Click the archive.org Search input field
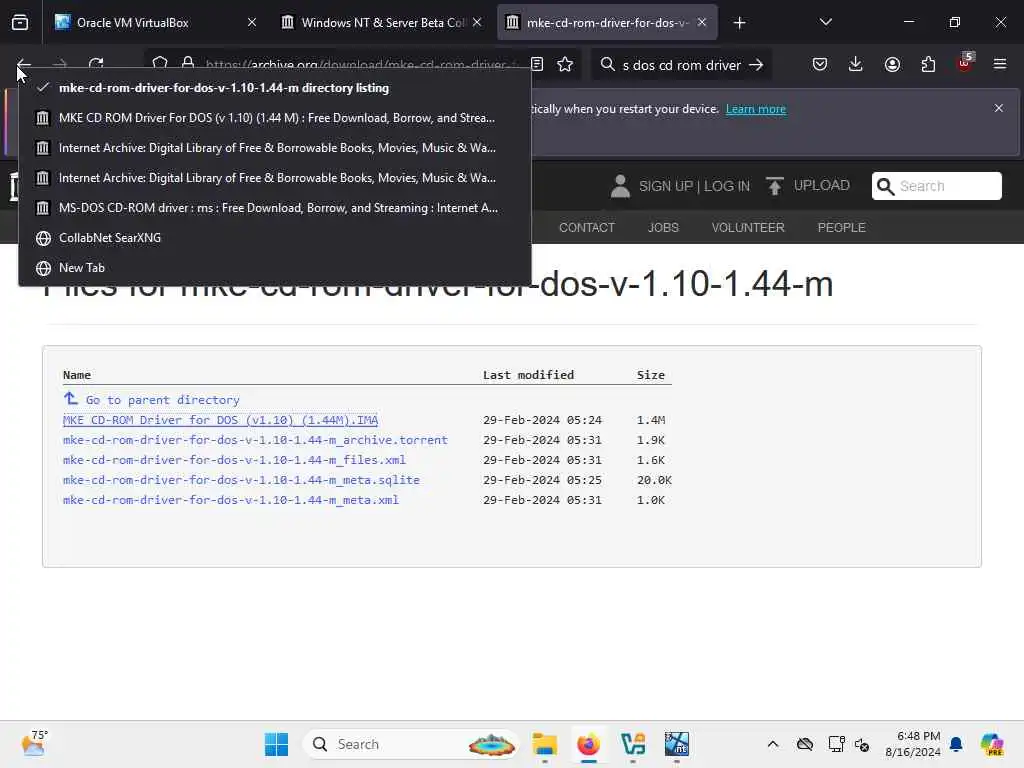Screen dimensions: 1024x768 [936, 185]
